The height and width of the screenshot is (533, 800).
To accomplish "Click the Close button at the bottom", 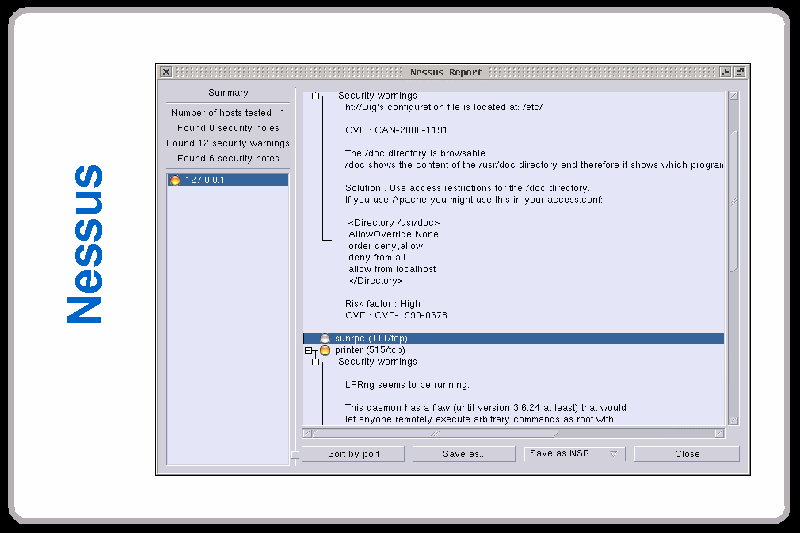I will pyautogui.click(x=687, y=454).
